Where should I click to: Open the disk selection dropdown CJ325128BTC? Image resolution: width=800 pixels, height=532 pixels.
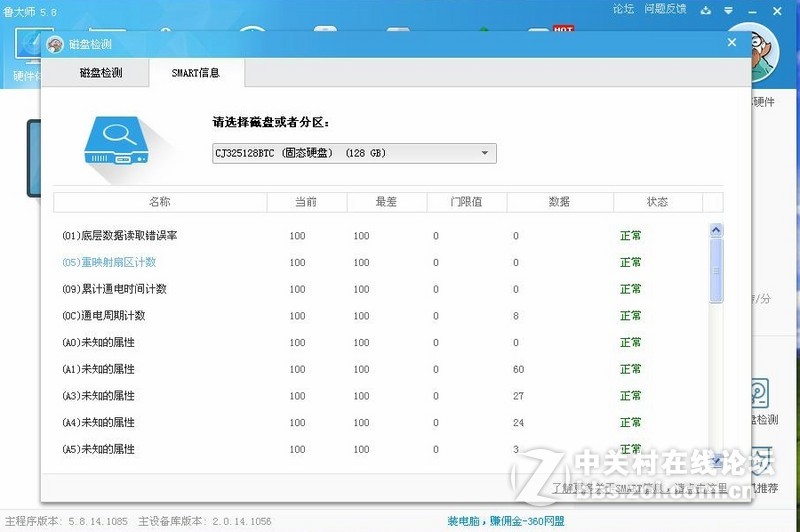354,153
